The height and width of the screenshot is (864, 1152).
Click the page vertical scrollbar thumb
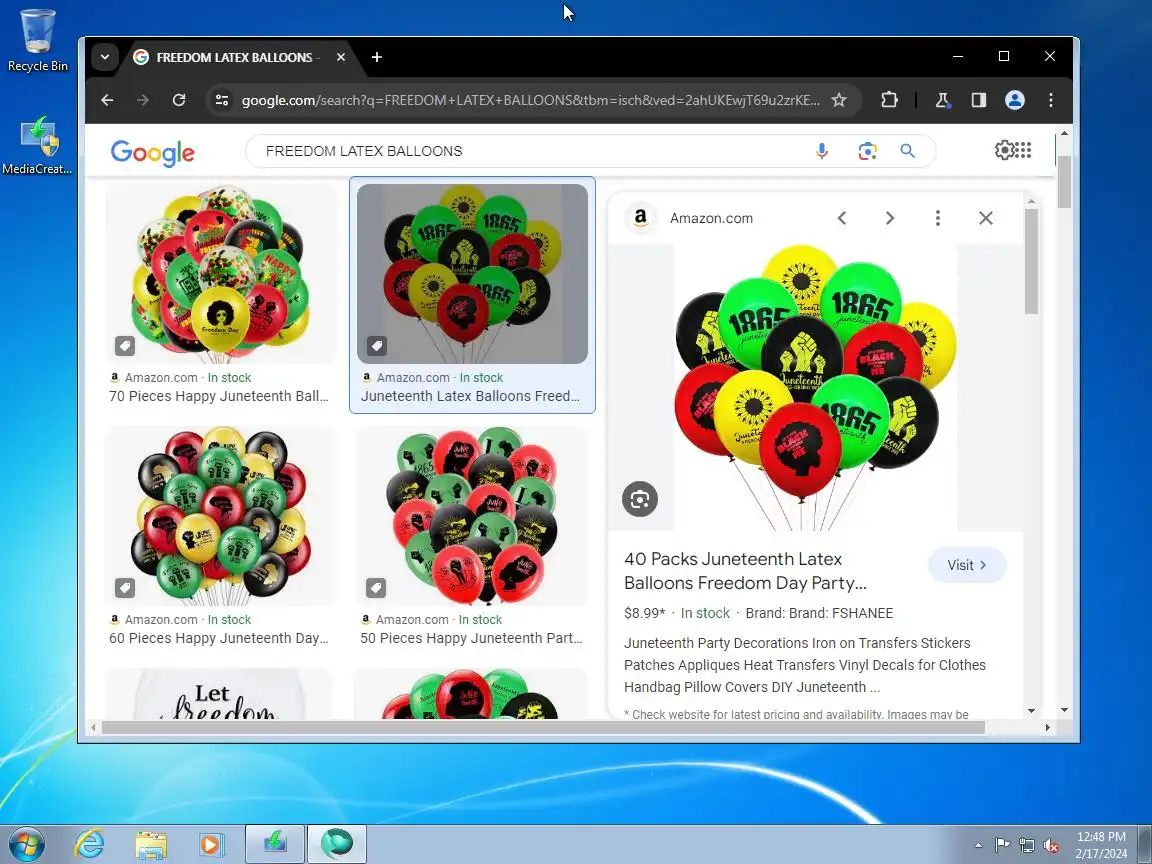tap(1064, 181)
